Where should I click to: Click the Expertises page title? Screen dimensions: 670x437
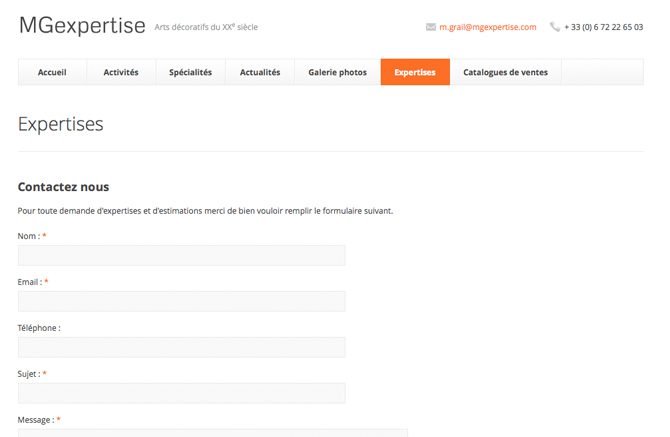point(61,125)
